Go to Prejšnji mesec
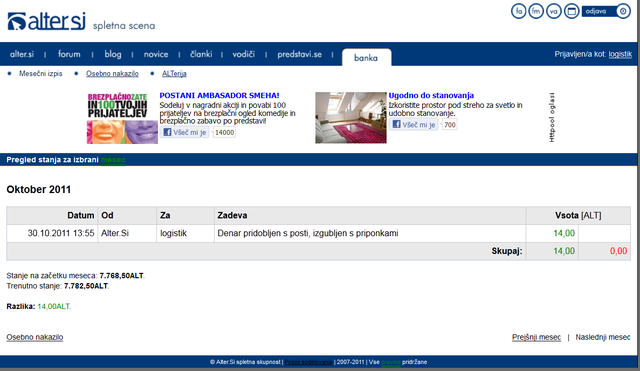 tap(536, 337)
